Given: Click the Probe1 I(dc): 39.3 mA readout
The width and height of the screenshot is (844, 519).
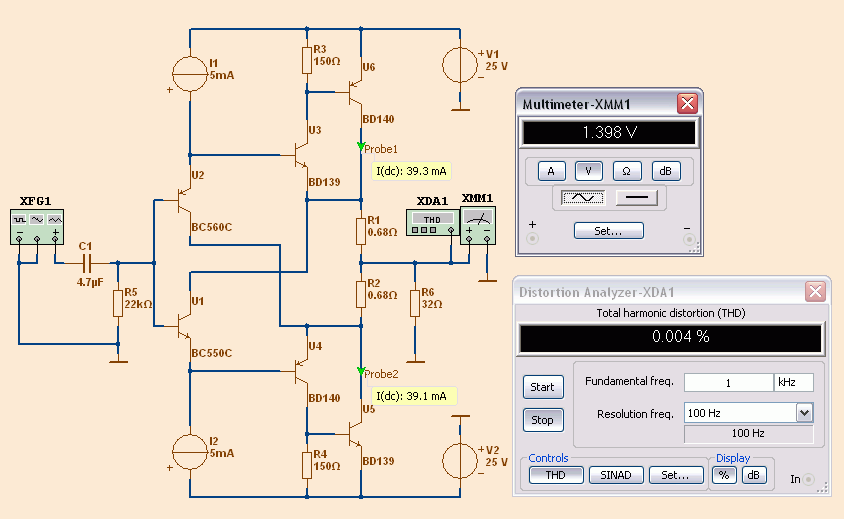Looking at the screenshot, I should pos(411,171).
